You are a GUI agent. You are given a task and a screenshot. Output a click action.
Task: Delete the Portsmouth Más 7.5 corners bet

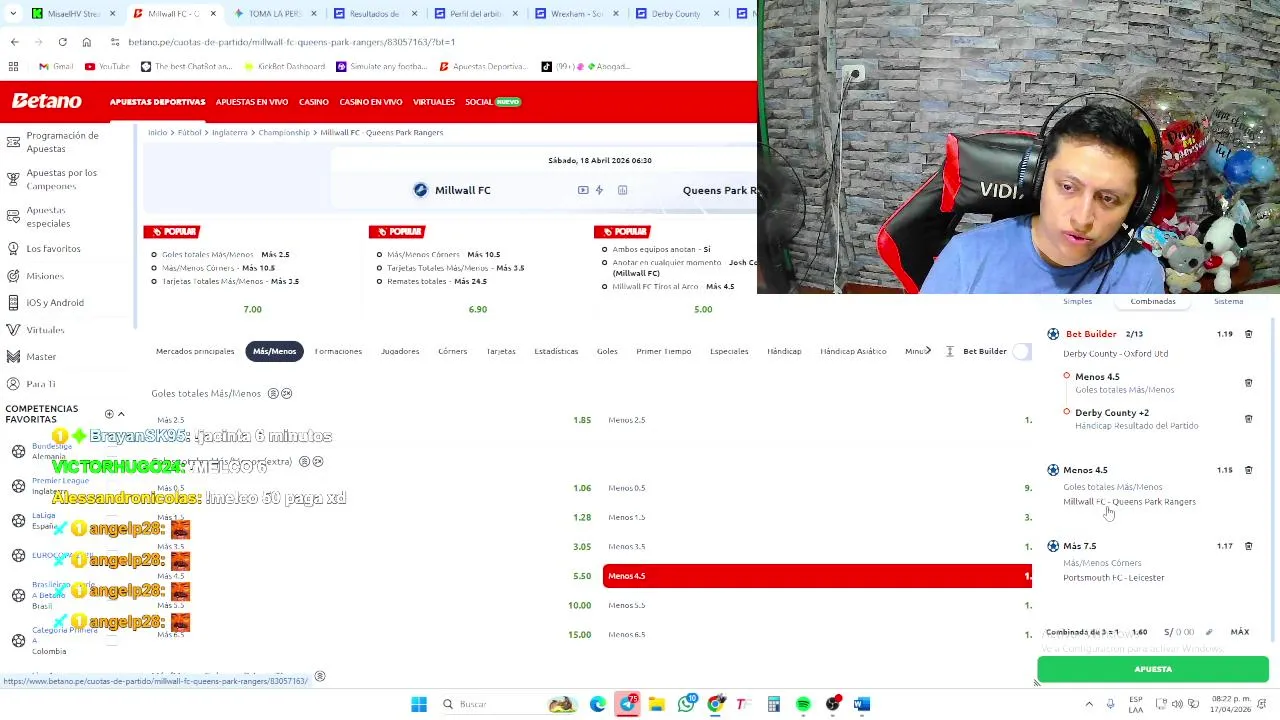[x=1248, y=546]
